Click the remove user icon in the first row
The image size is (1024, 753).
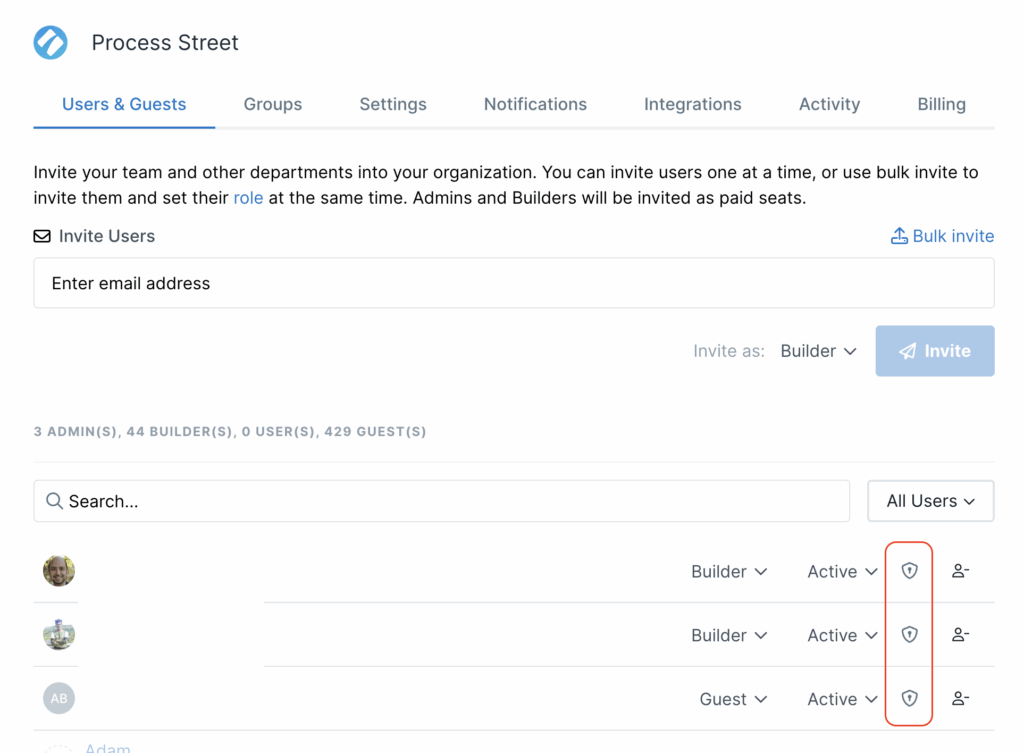[x=960, y=571]
